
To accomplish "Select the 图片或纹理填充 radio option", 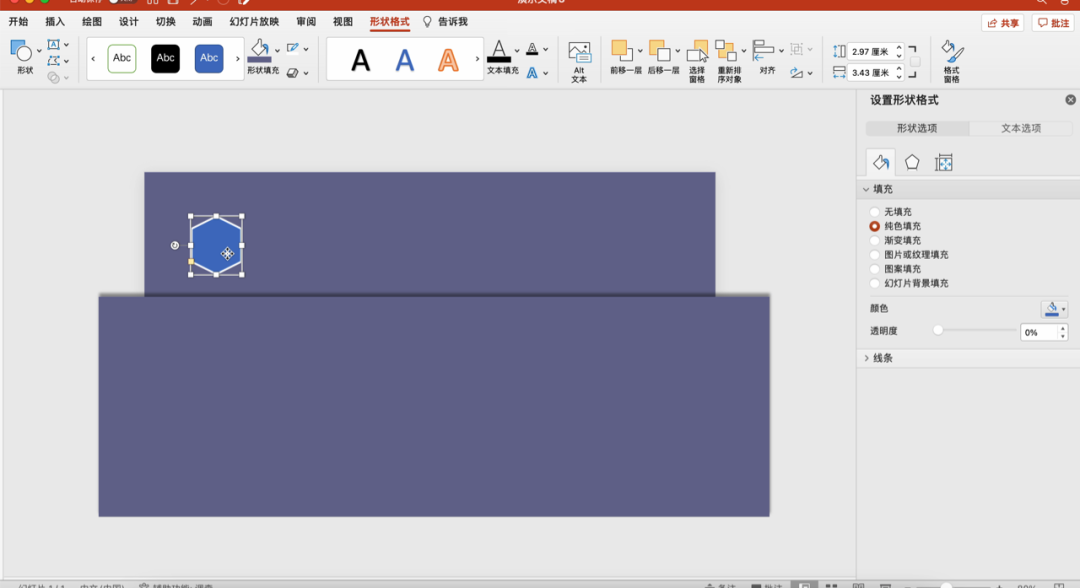I will [875, 255].
